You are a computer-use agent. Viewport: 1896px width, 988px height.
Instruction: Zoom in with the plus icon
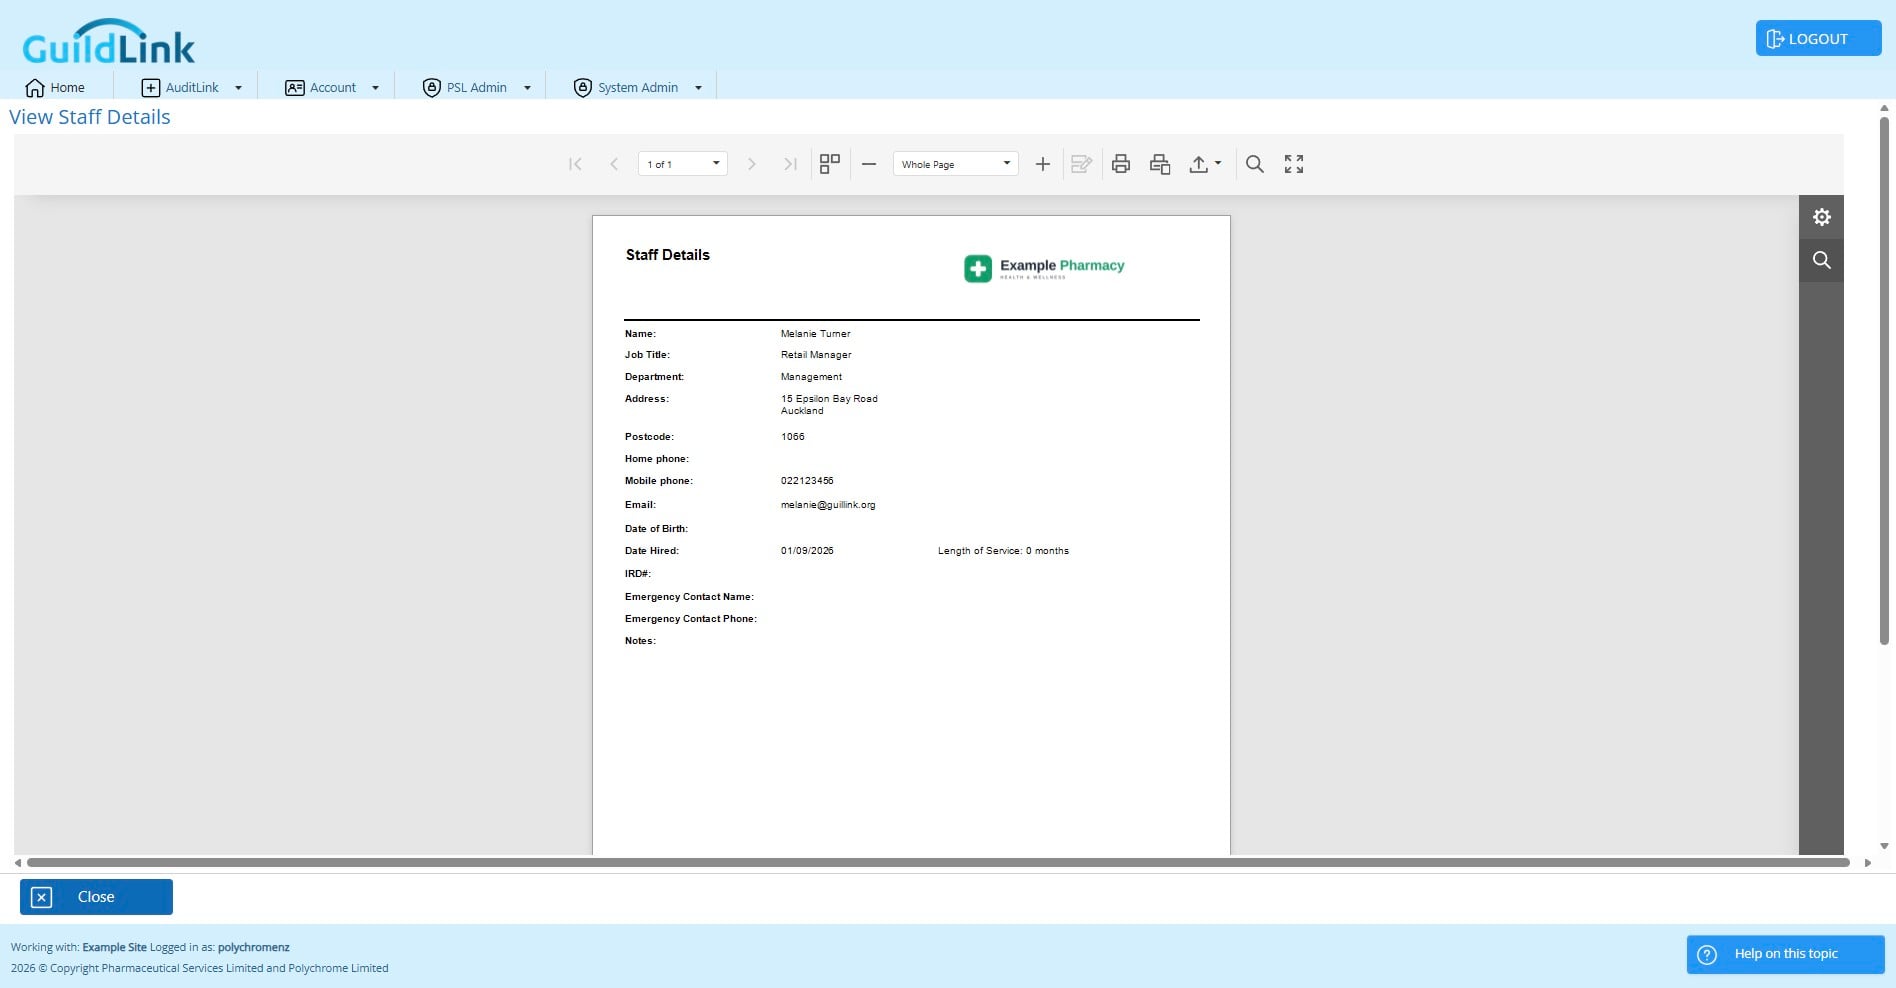(x=1042, y=164)
